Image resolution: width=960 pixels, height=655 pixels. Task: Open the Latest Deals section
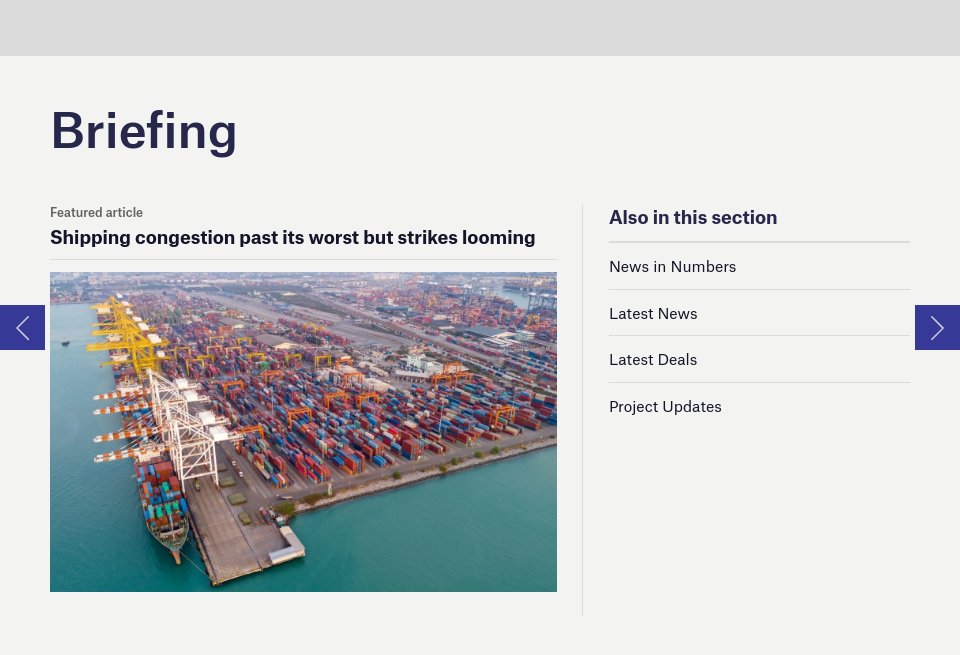[x=653, y=359]
